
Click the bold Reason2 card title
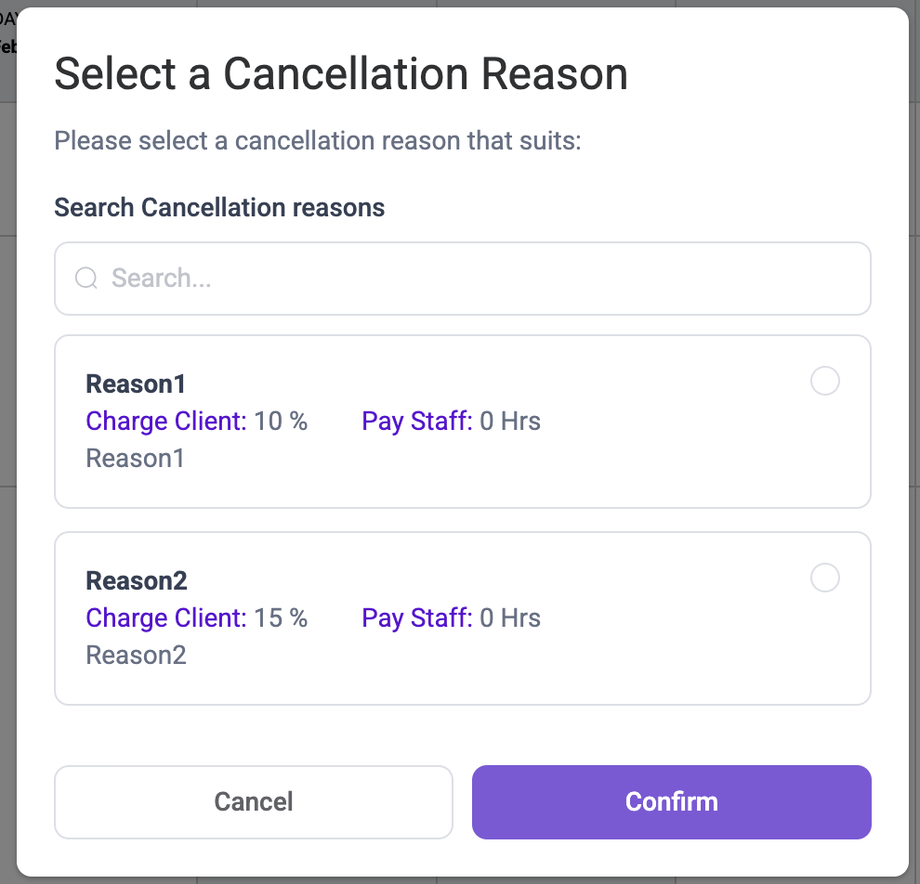136,581
